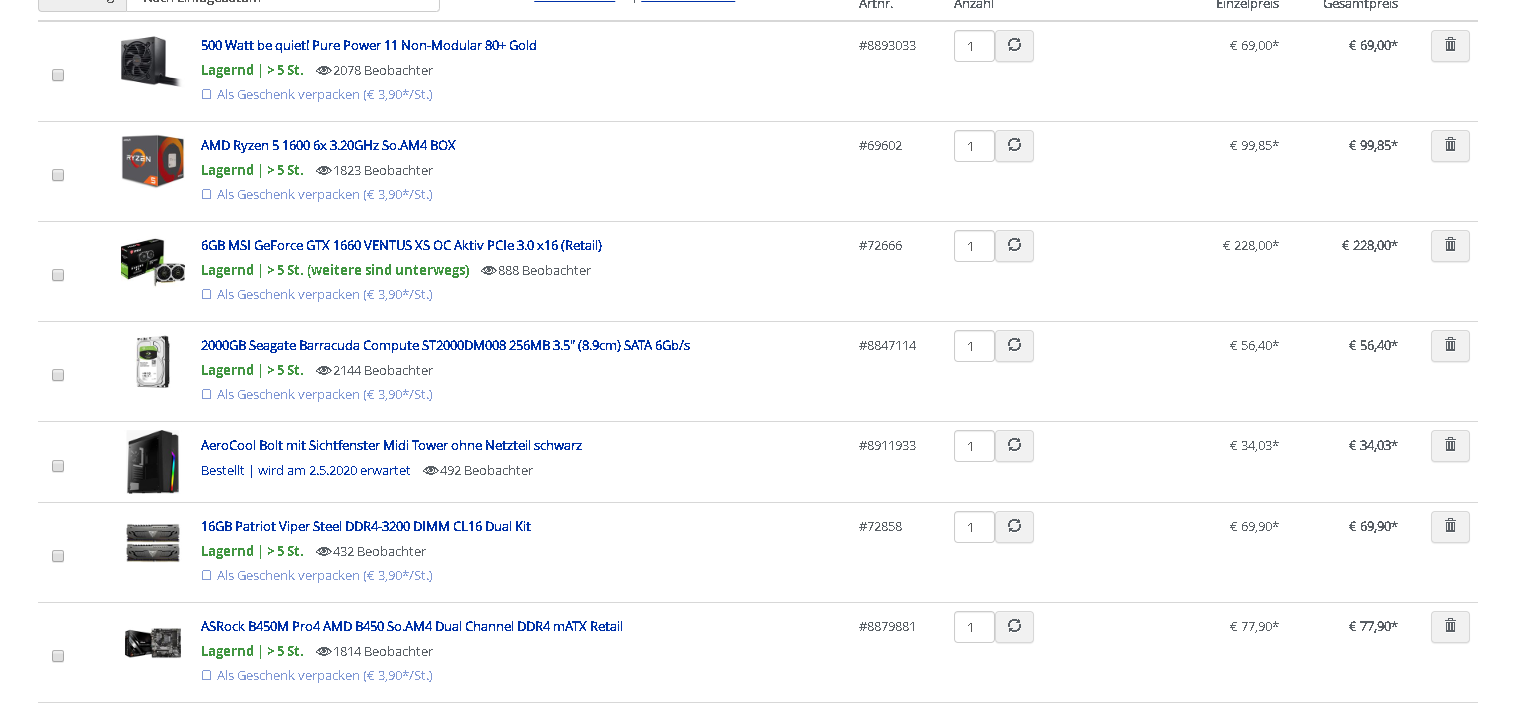
Task: Update quantity for Patriot Viper Steel RAM
Action: click(1014, 527)
